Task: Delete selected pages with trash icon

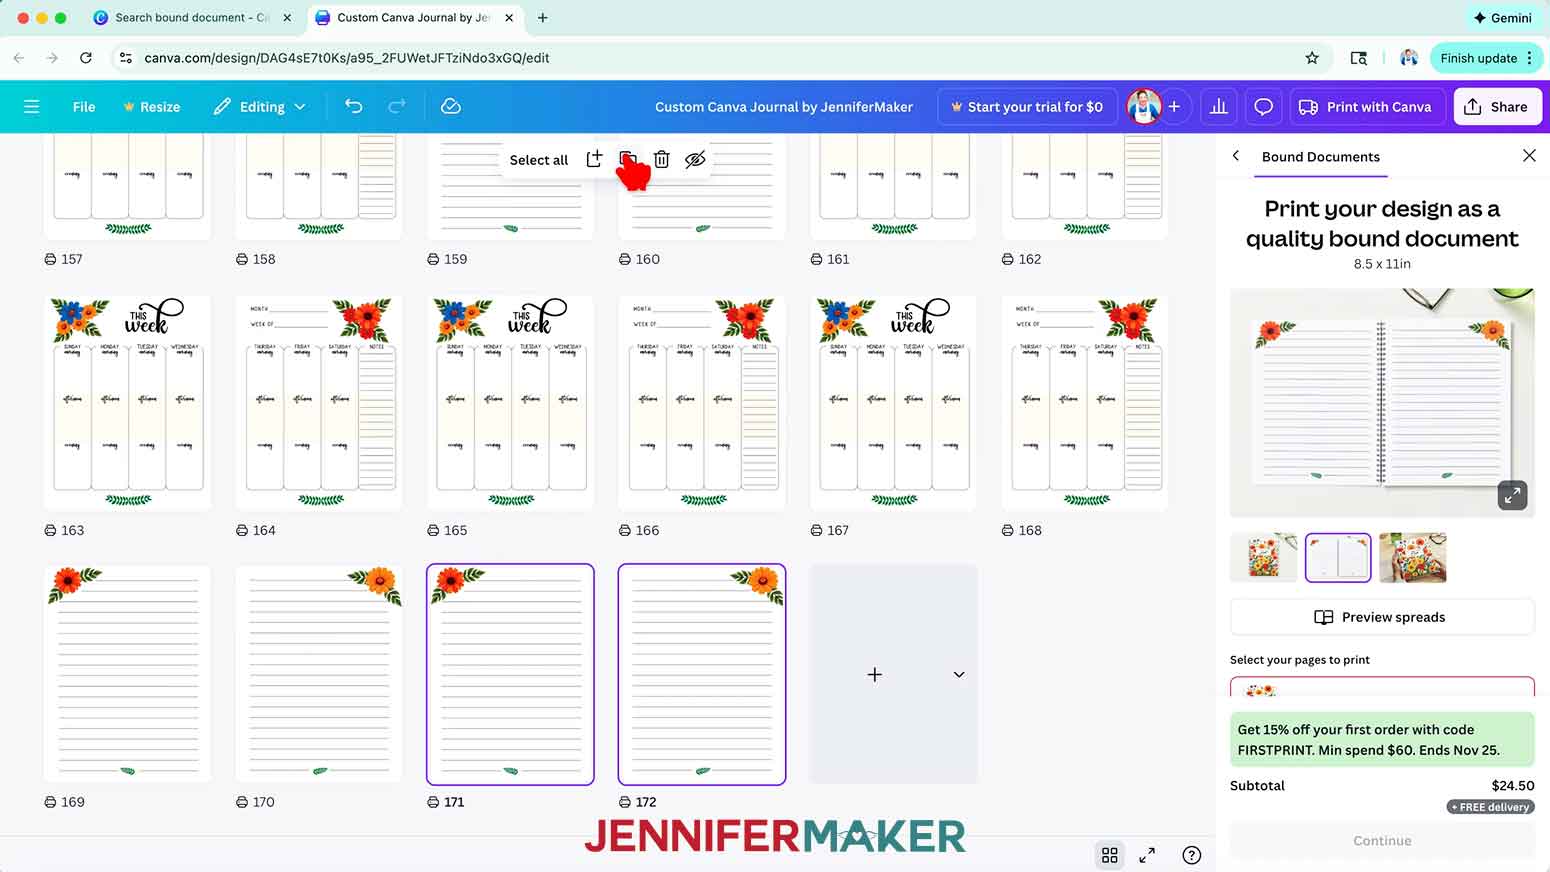Action: coord(661,159)
